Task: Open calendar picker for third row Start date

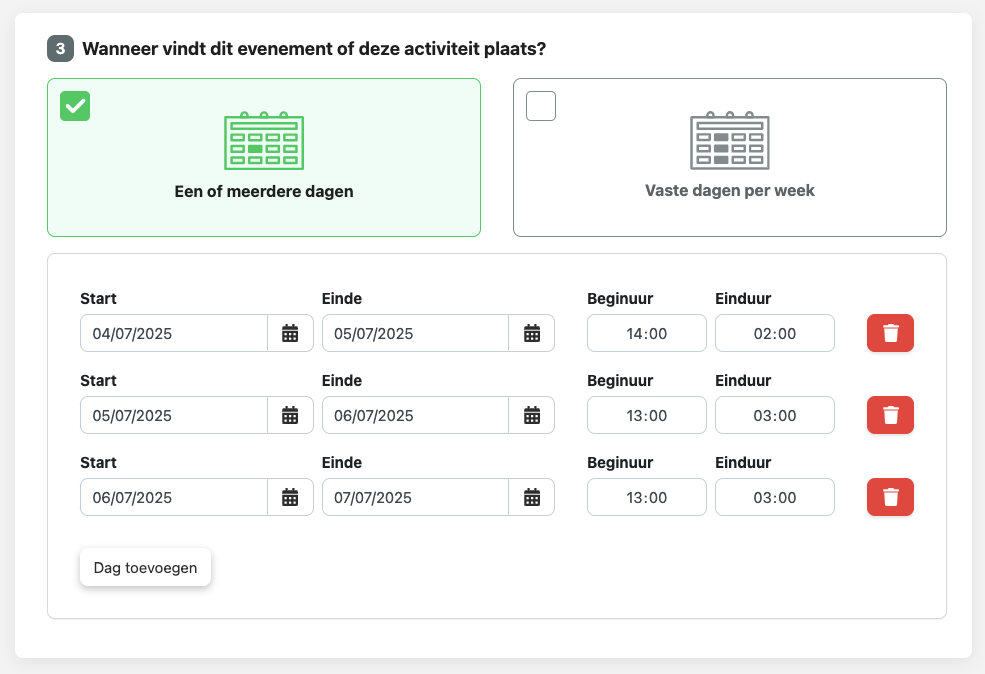Action: coord(290,498)
